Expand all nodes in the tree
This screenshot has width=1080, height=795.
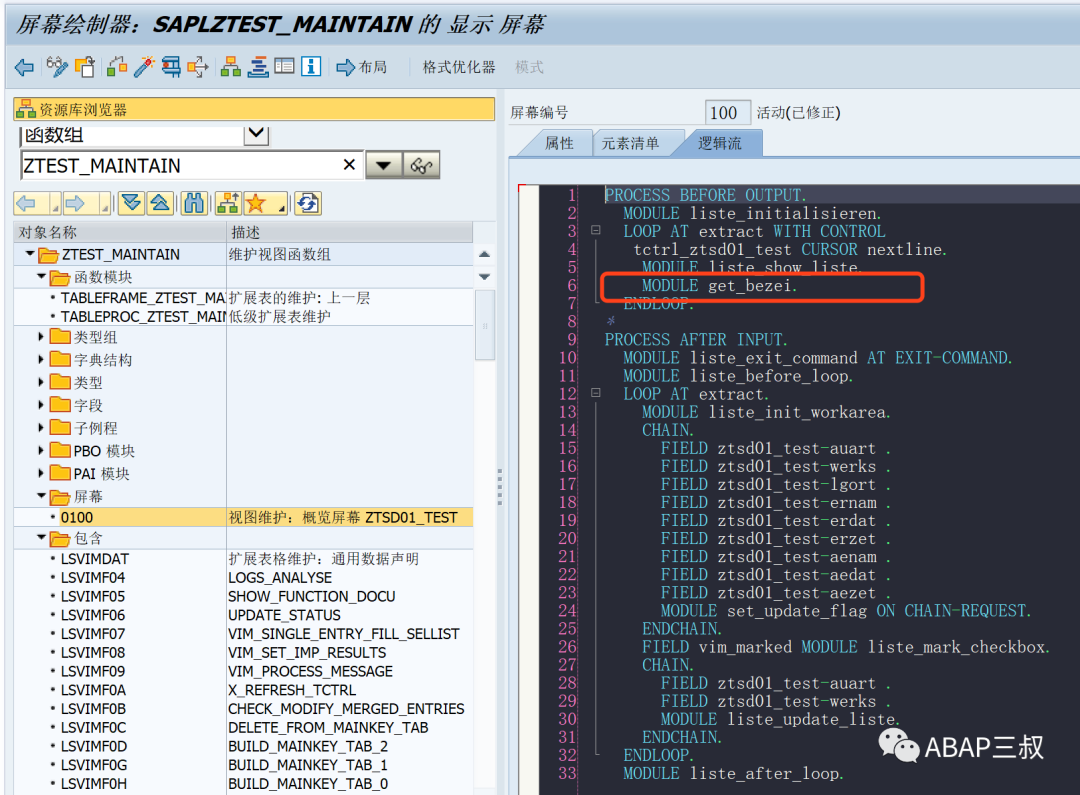131,203
